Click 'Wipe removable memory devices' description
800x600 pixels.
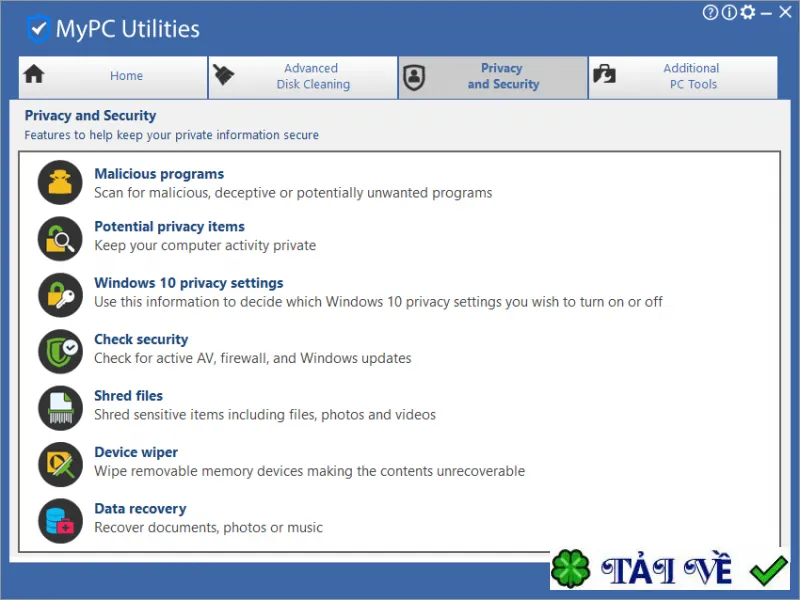pos(310,471)
